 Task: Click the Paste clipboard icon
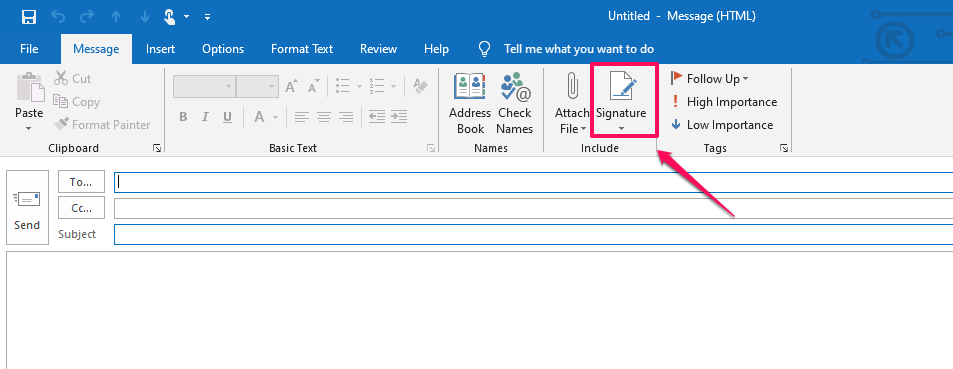tap(29, 88)
